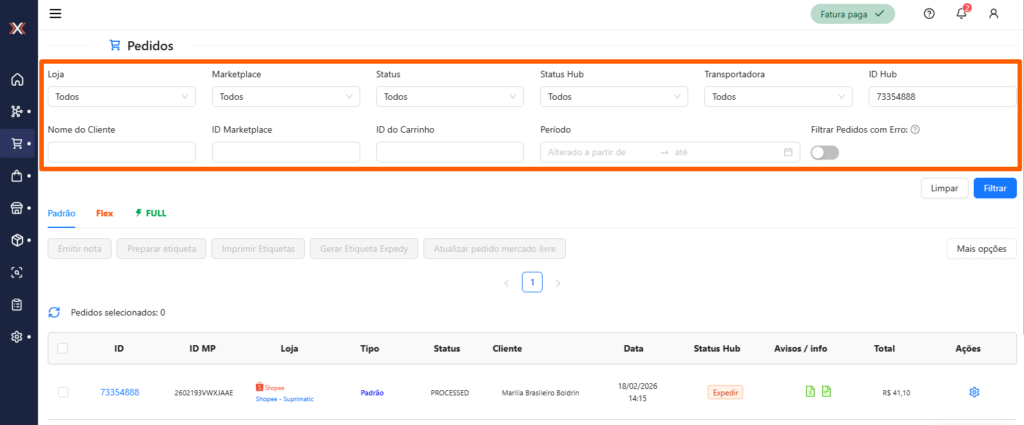This screenshot has height=425, width=1024.
Task: Open the order actions gear in Ações column
Action: pos(974,392)
